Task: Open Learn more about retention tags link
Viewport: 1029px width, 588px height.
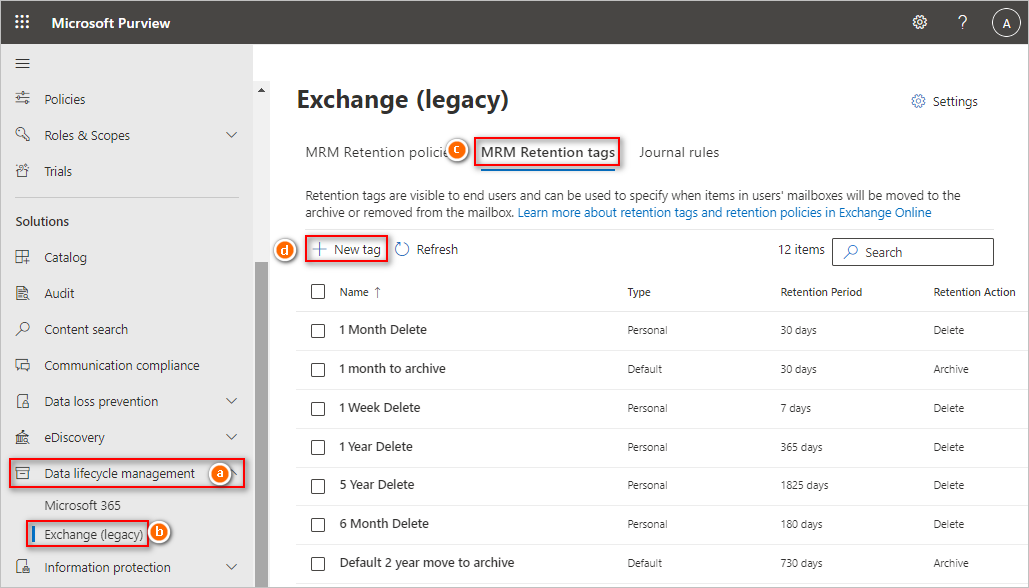Action: [724, 213]
